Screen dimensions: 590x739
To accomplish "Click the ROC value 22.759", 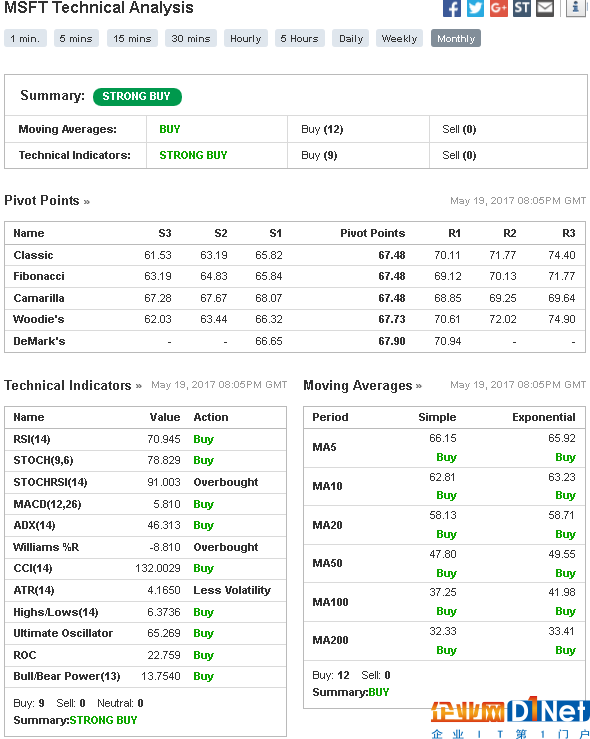I will 164,655.
